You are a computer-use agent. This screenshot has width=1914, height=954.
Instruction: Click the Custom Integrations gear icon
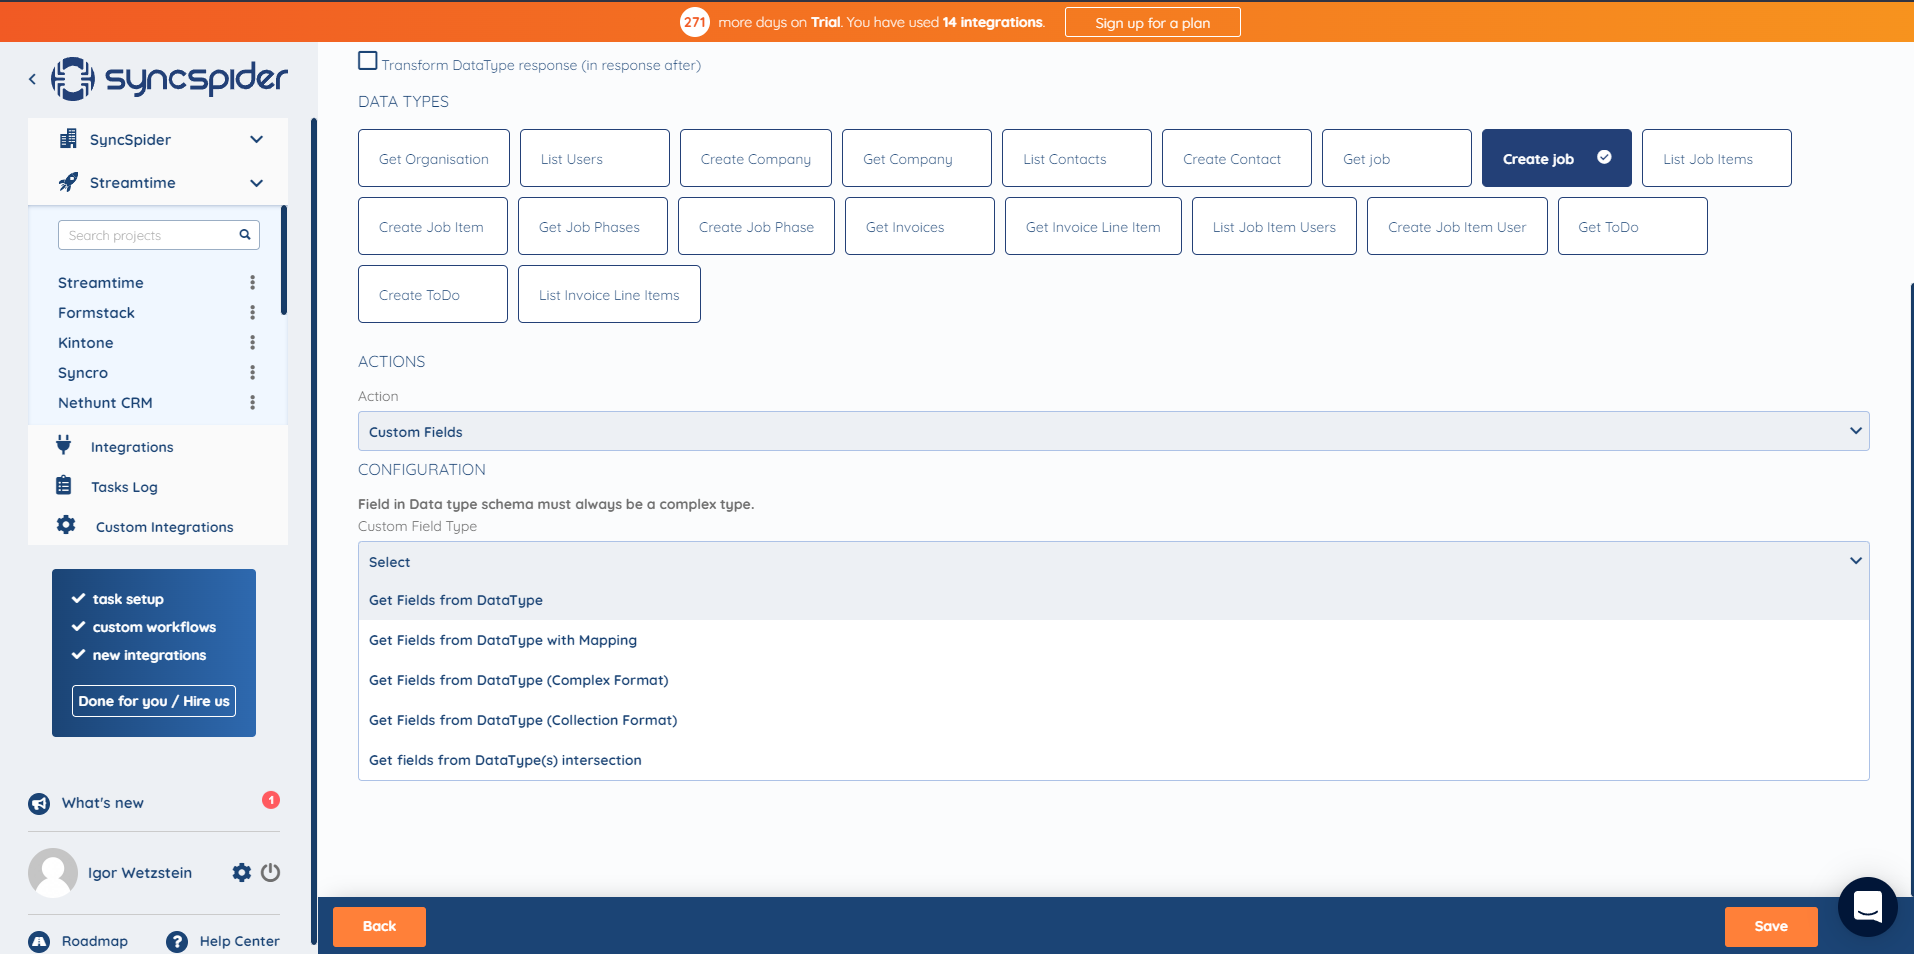point(66,525)
